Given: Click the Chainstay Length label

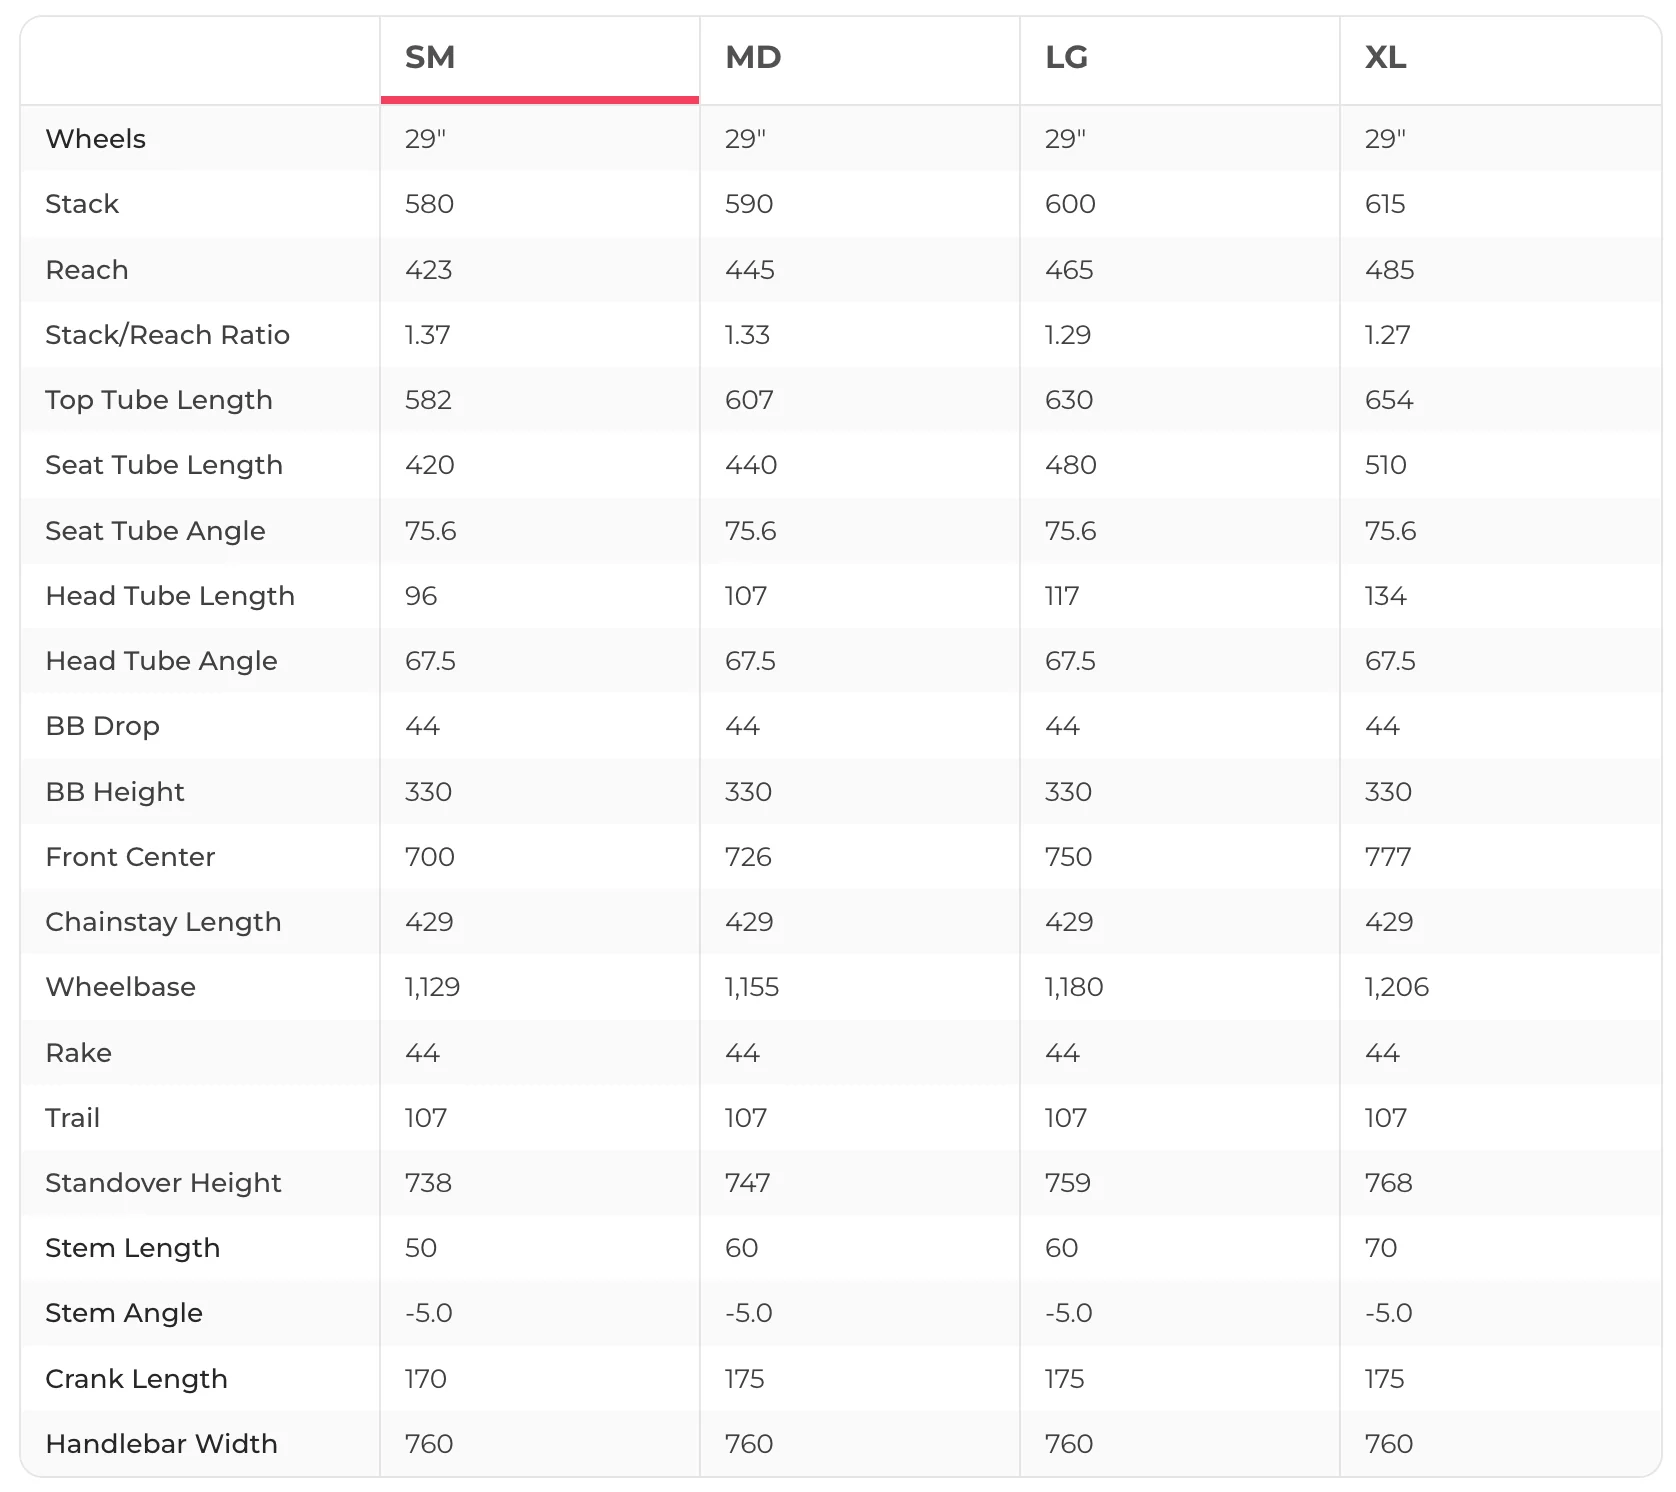Looking at the screenshot, I should pyautogui.click(x=163, y=922).
